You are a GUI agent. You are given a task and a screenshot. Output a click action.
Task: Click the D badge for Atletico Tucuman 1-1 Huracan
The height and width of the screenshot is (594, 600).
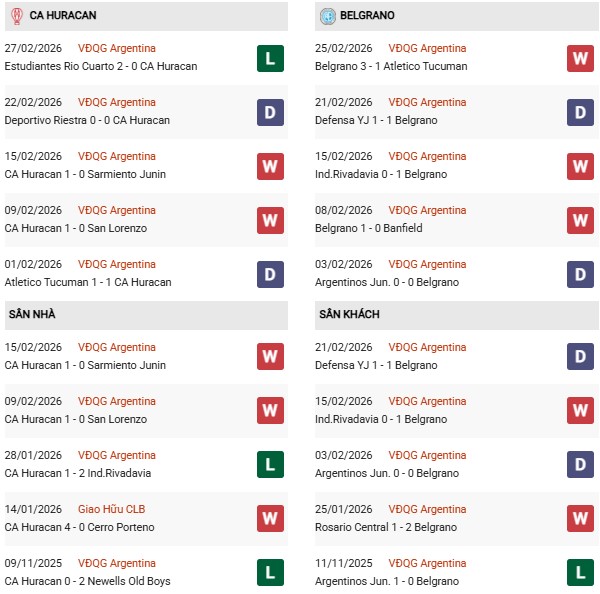point(270,274)
